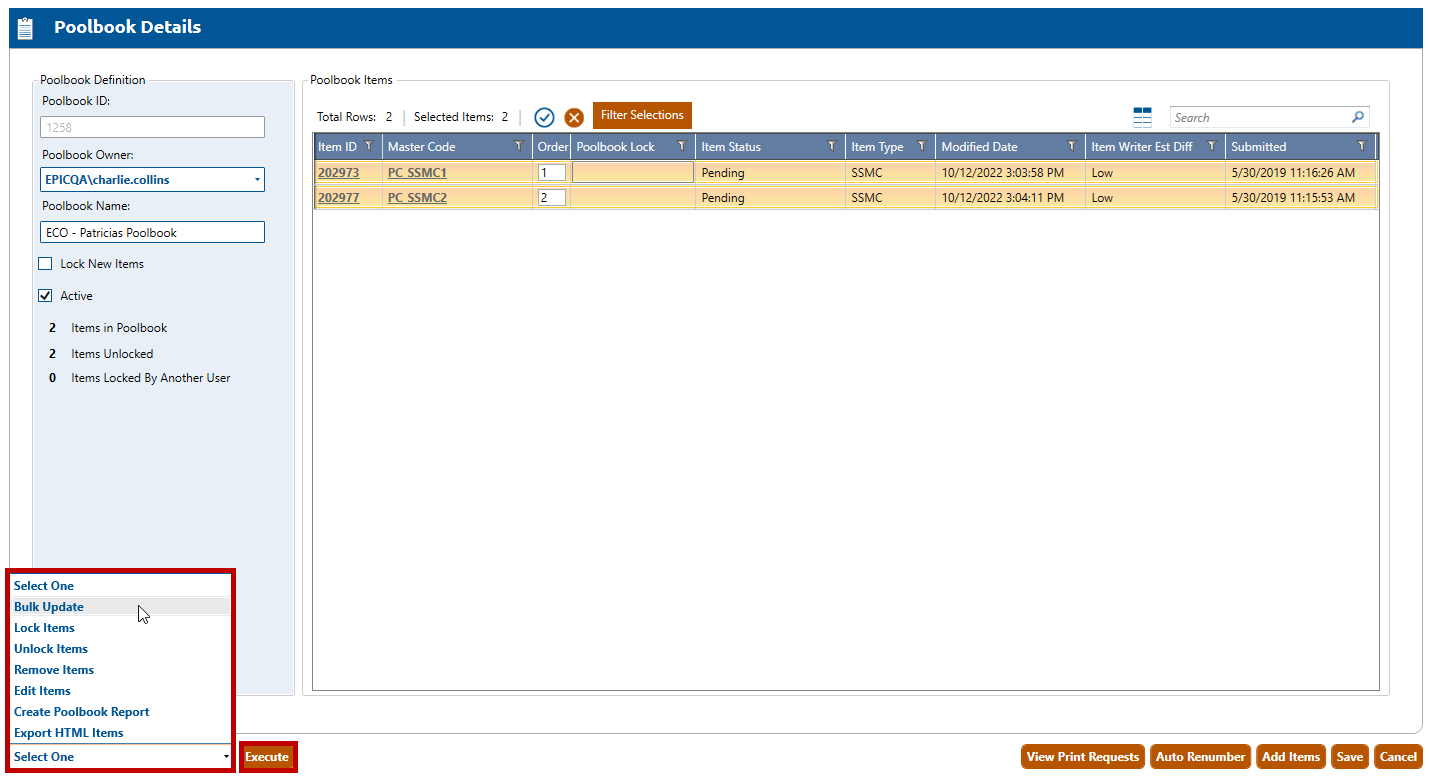The width and height of the screenshot is (1429, 778).
Task: Choose Bulk Update from the action list
Action: pyautogui.click(x=49, y=607)
